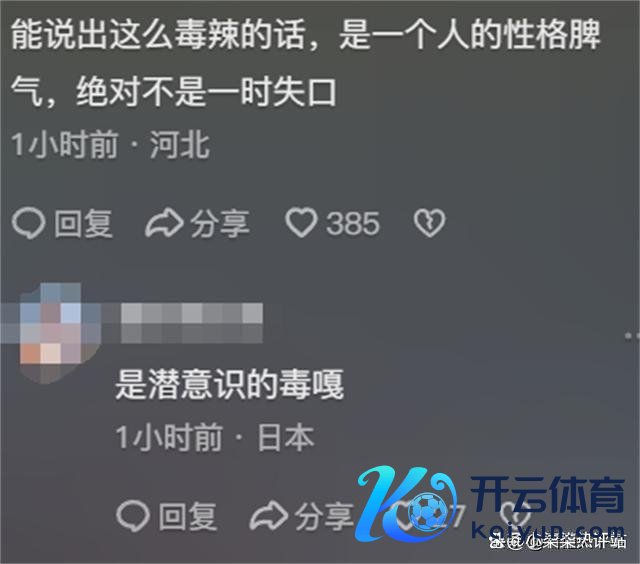Toggle the broken-heart dislike on the 河北 comment
Image resolution: width=640 pixels, height=564 pixels.
tap(429, 223)
